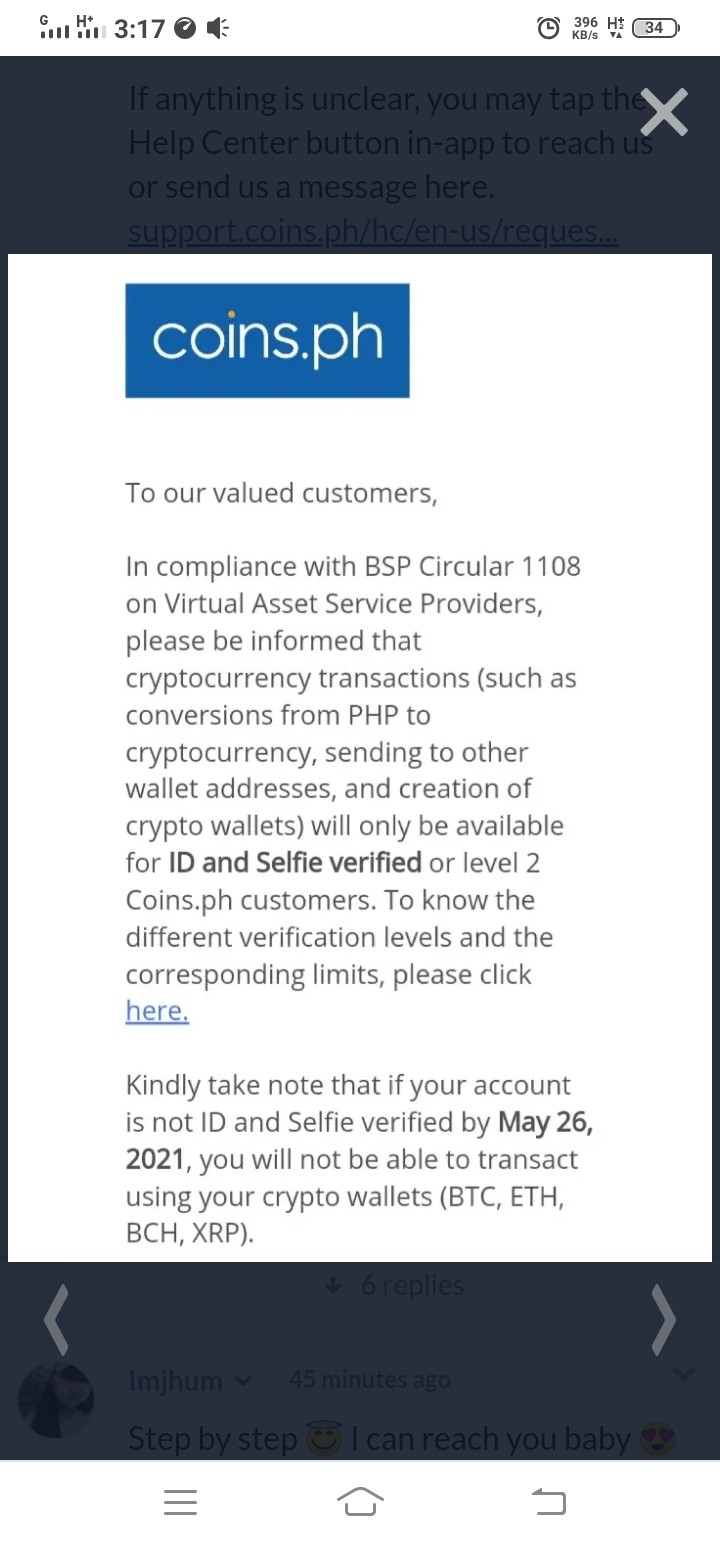720x1544 pixels.
Task: Open the support.coins.ph help request link
Action: (x=373, y=232)
